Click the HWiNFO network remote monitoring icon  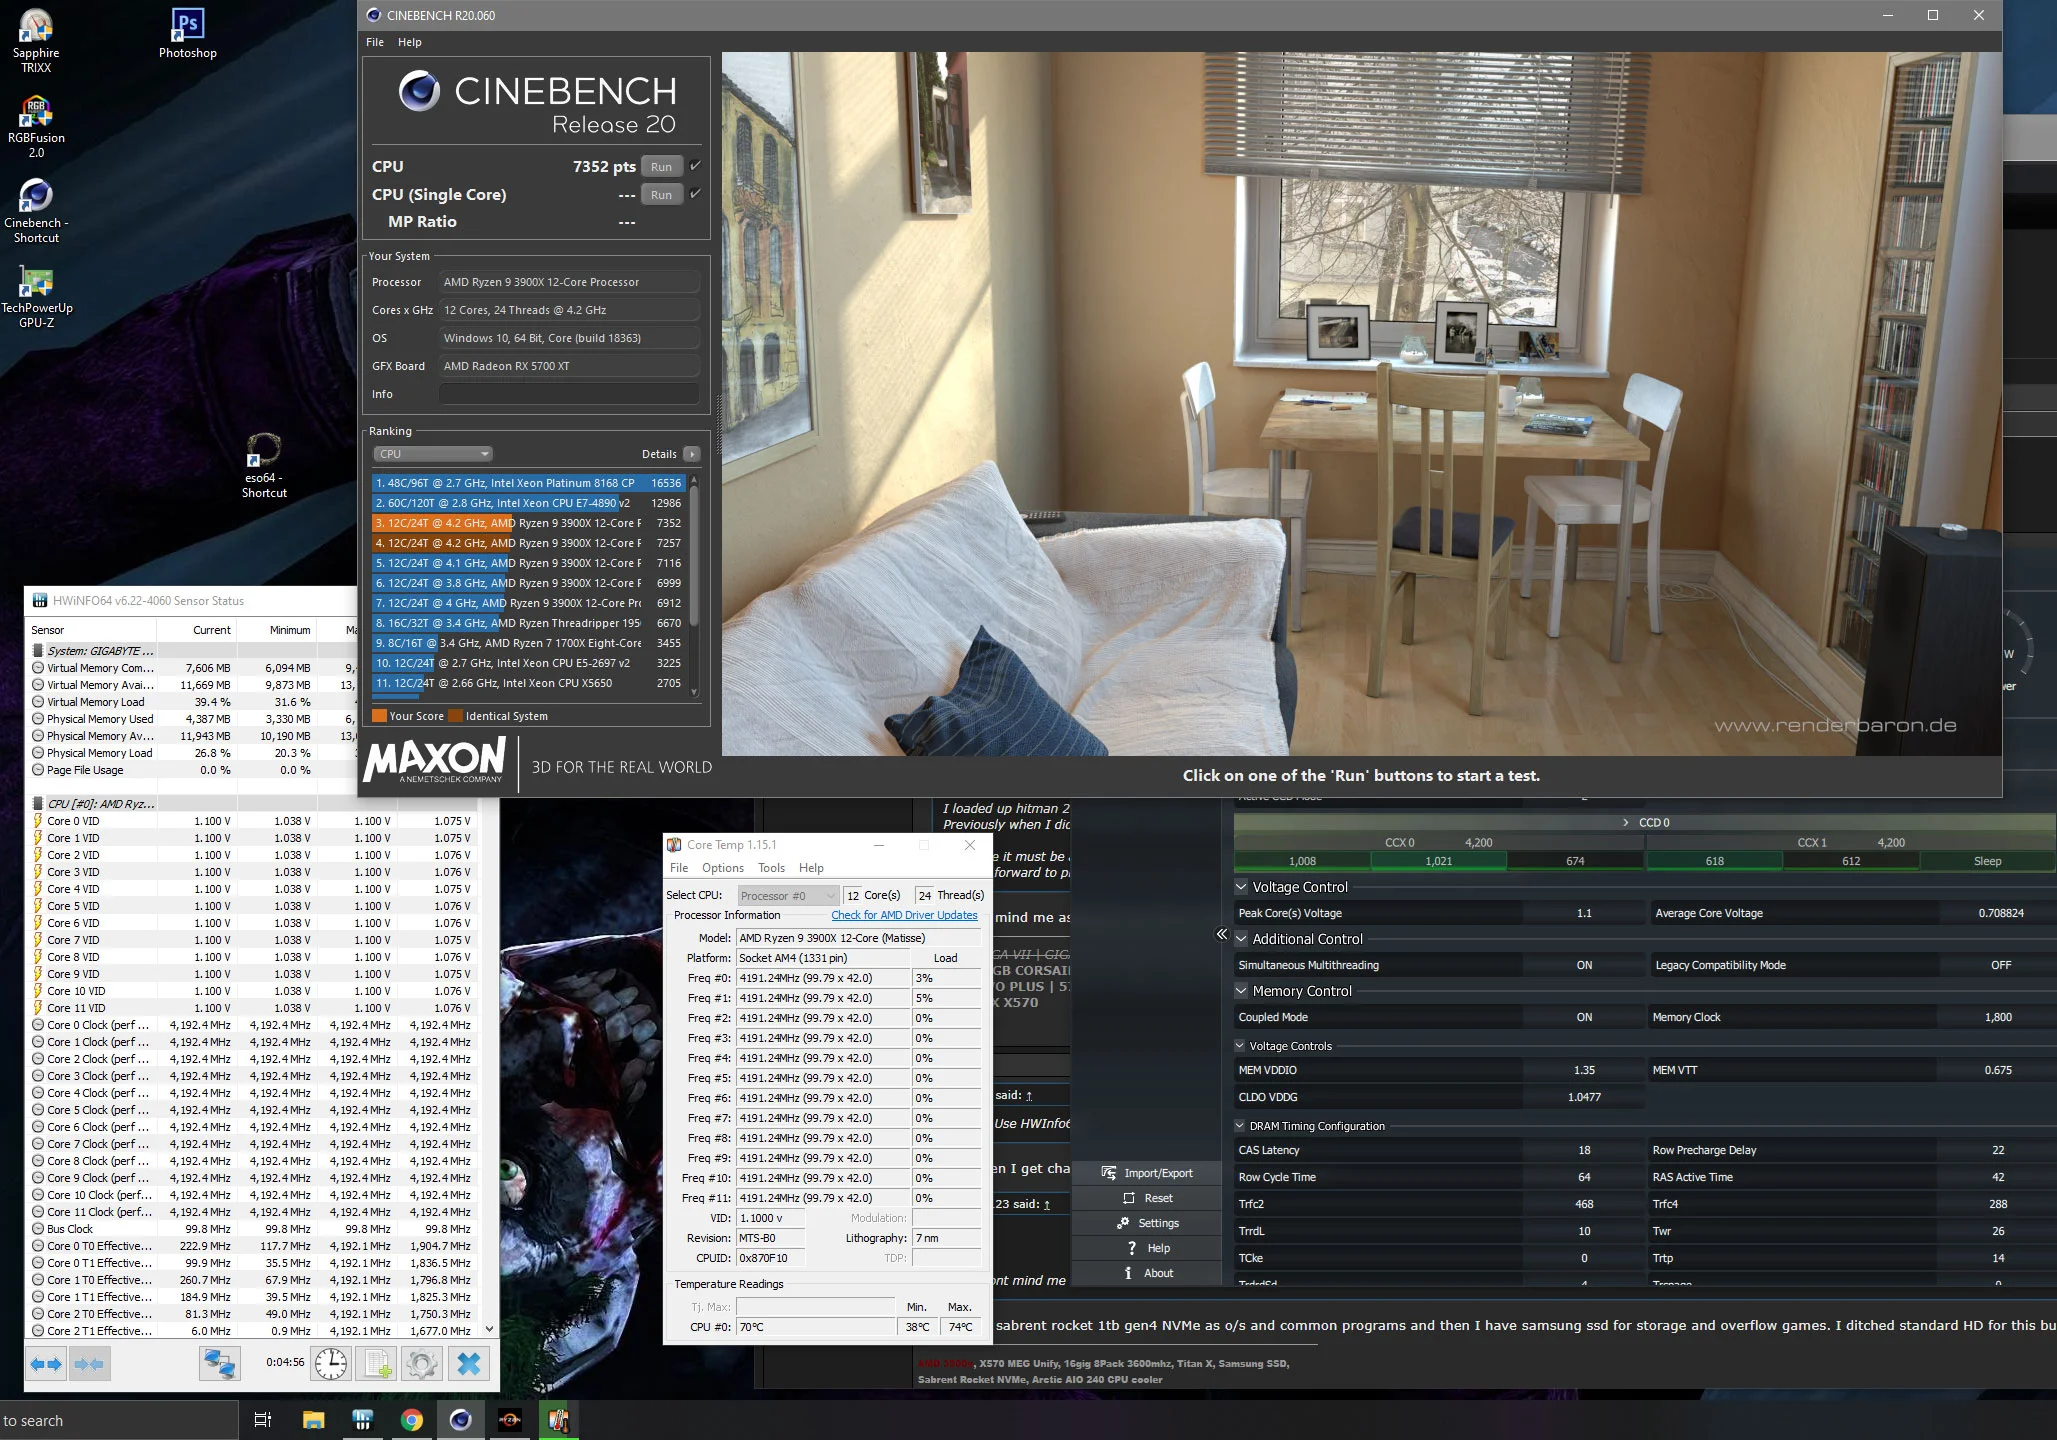pyautogui.click(x=219, y=1364)
